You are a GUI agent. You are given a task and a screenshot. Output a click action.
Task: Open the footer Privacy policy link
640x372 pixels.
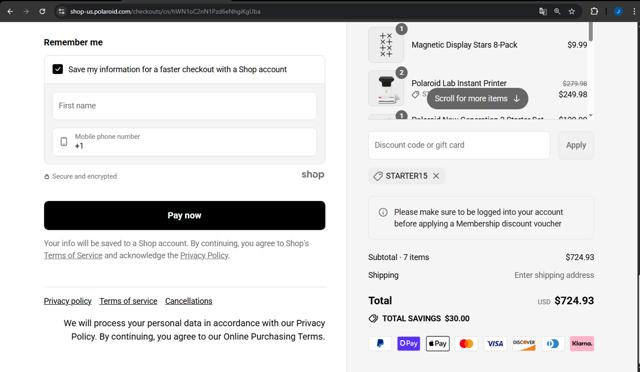click(x=68, y=301)
